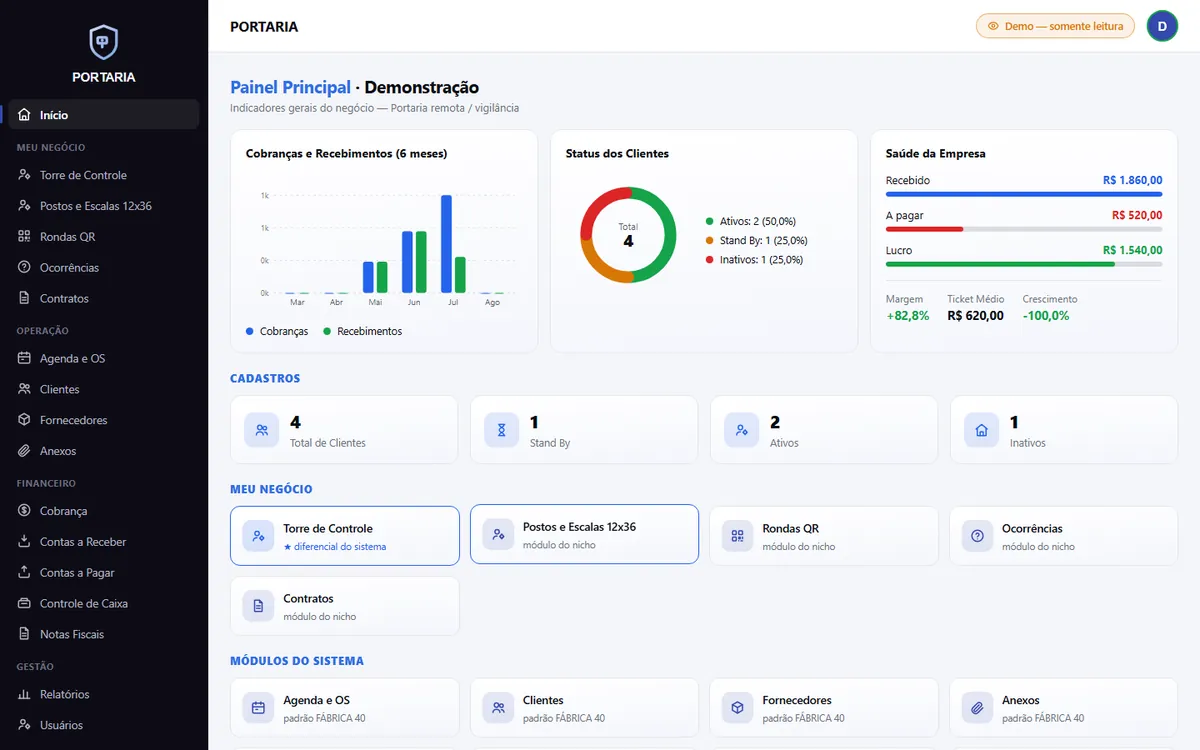Click the Contratos sidebar document icon
1200x750 pixels.
click(x=25, y=299)
